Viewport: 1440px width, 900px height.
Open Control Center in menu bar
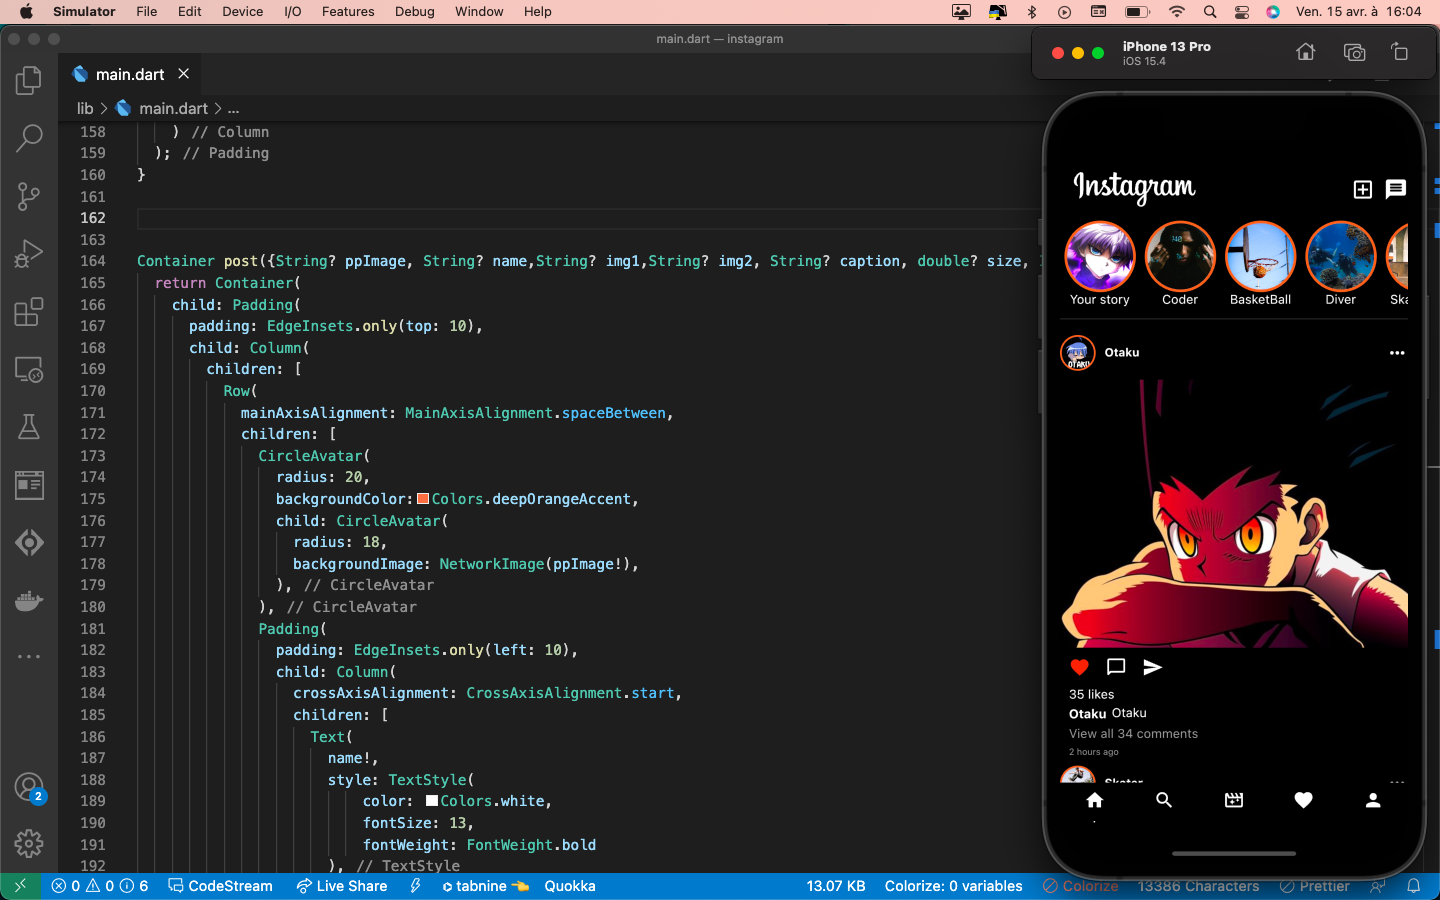[1242, 12]
